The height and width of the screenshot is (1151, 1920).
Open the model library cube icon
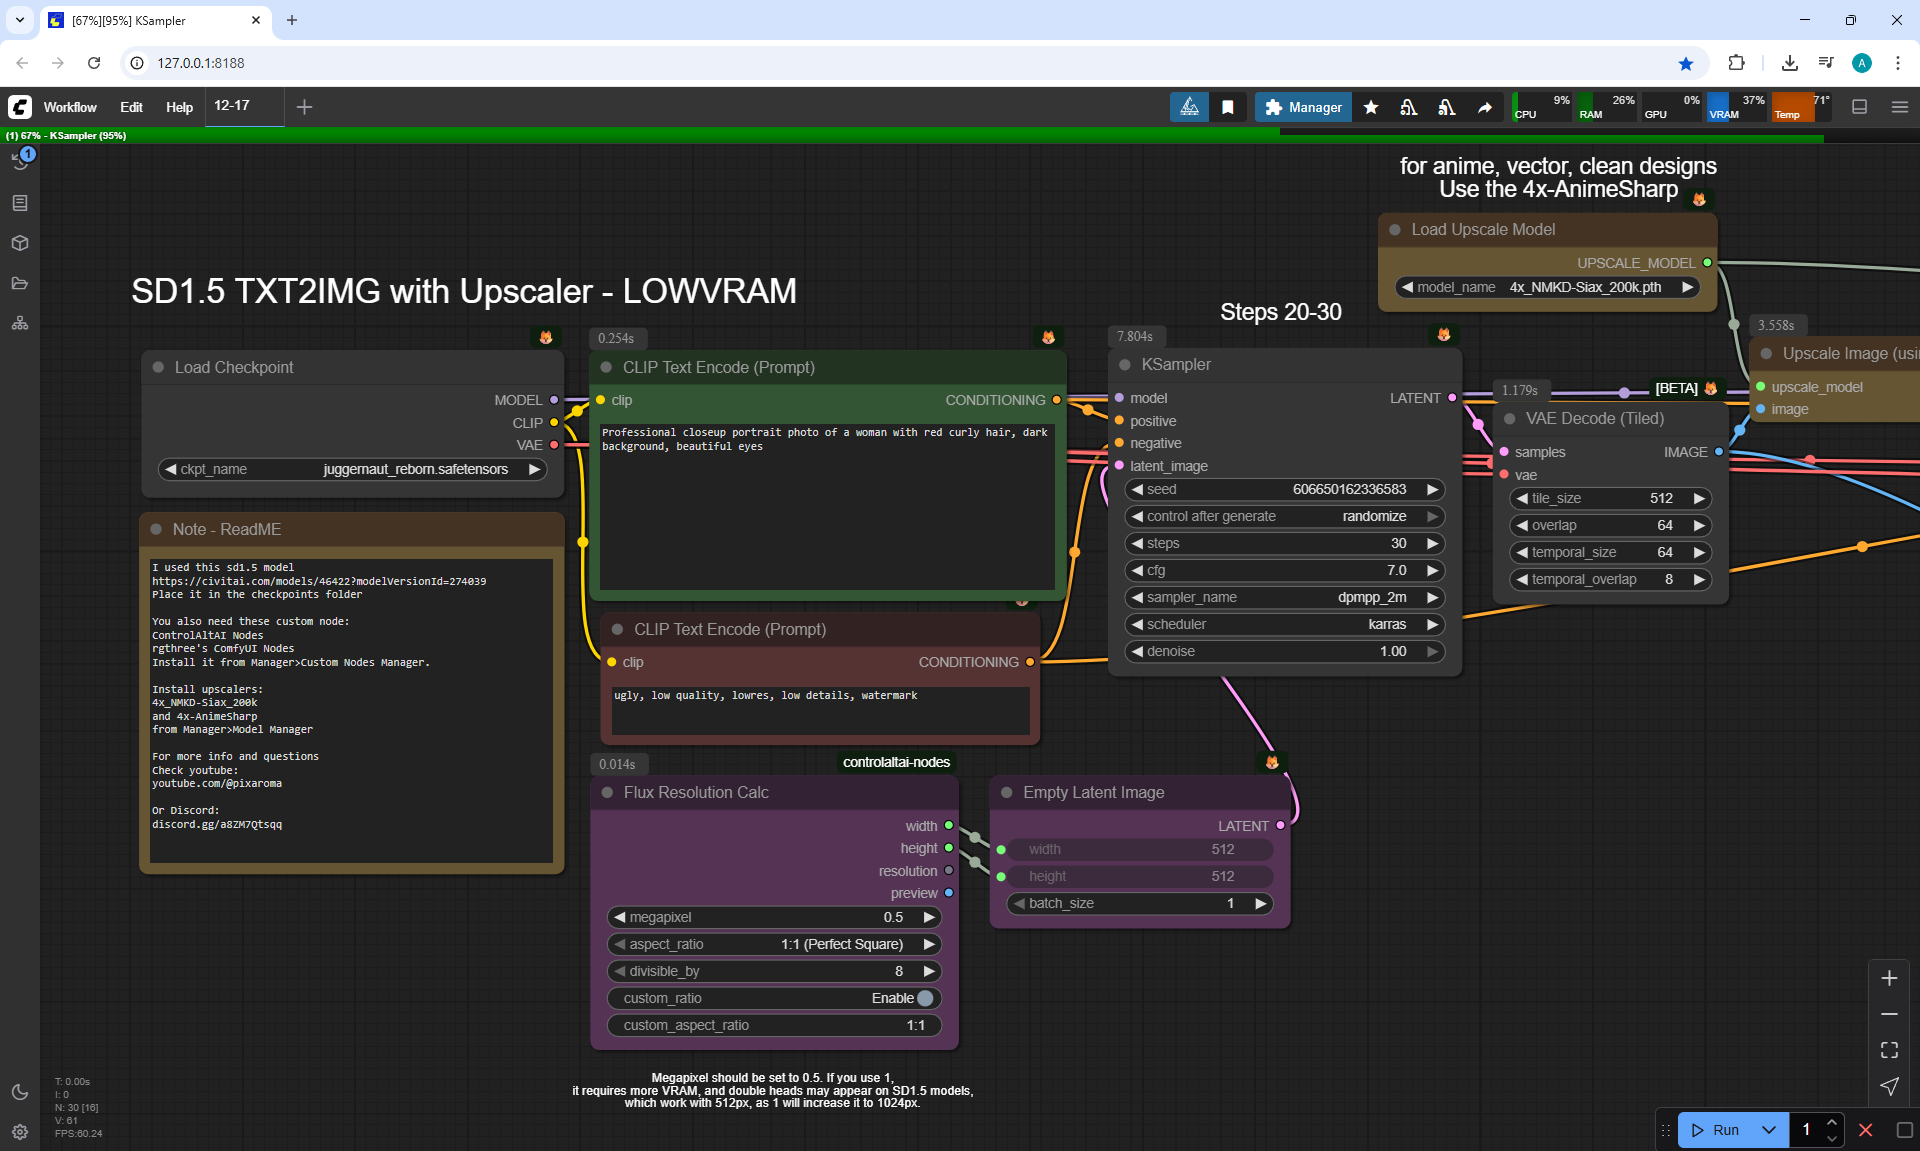click(x=20, y=243)
